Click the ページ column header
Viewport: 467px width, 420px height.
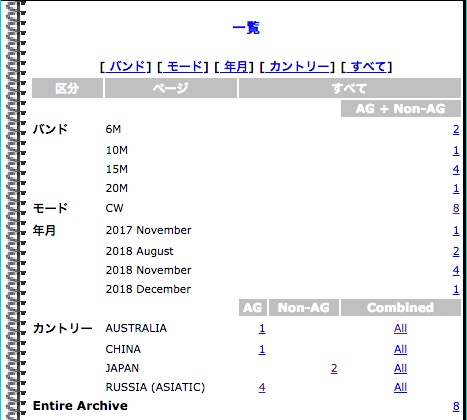(x=171, y=88)
